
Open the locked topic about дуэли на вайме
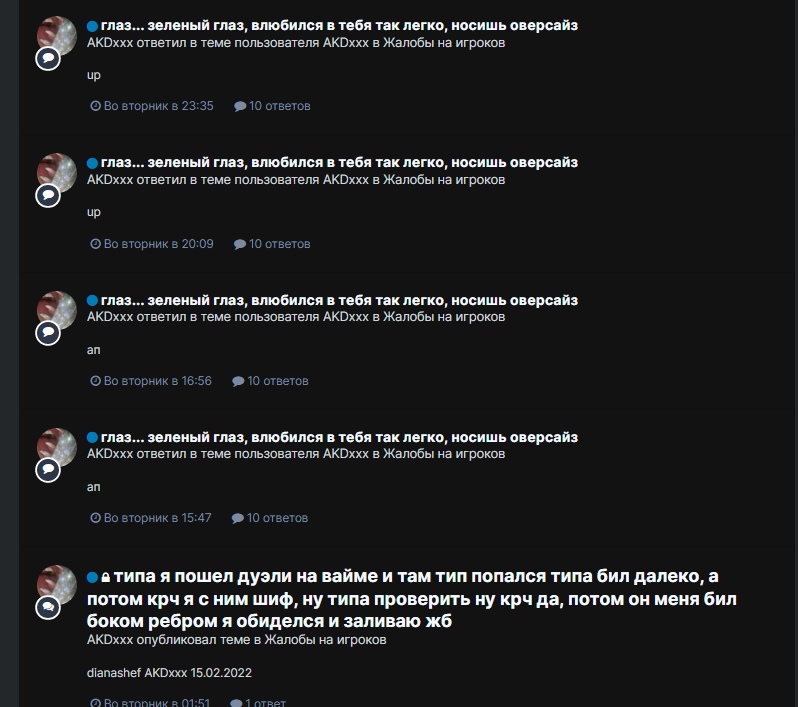coord(412,599)
